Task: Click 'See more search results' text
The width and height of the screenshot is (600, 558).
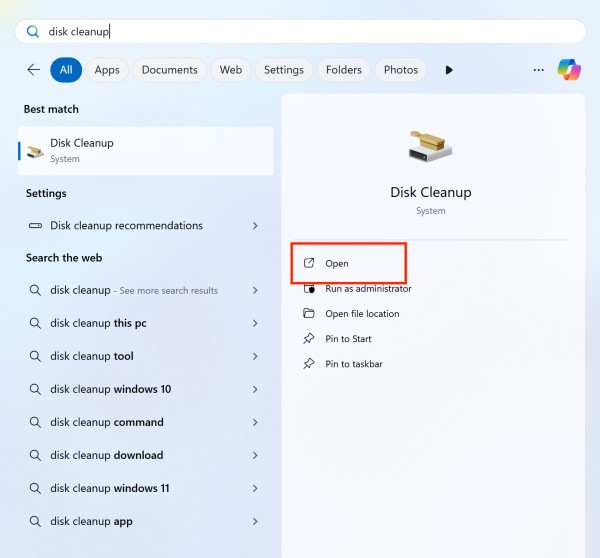Action: click(168, 290)
